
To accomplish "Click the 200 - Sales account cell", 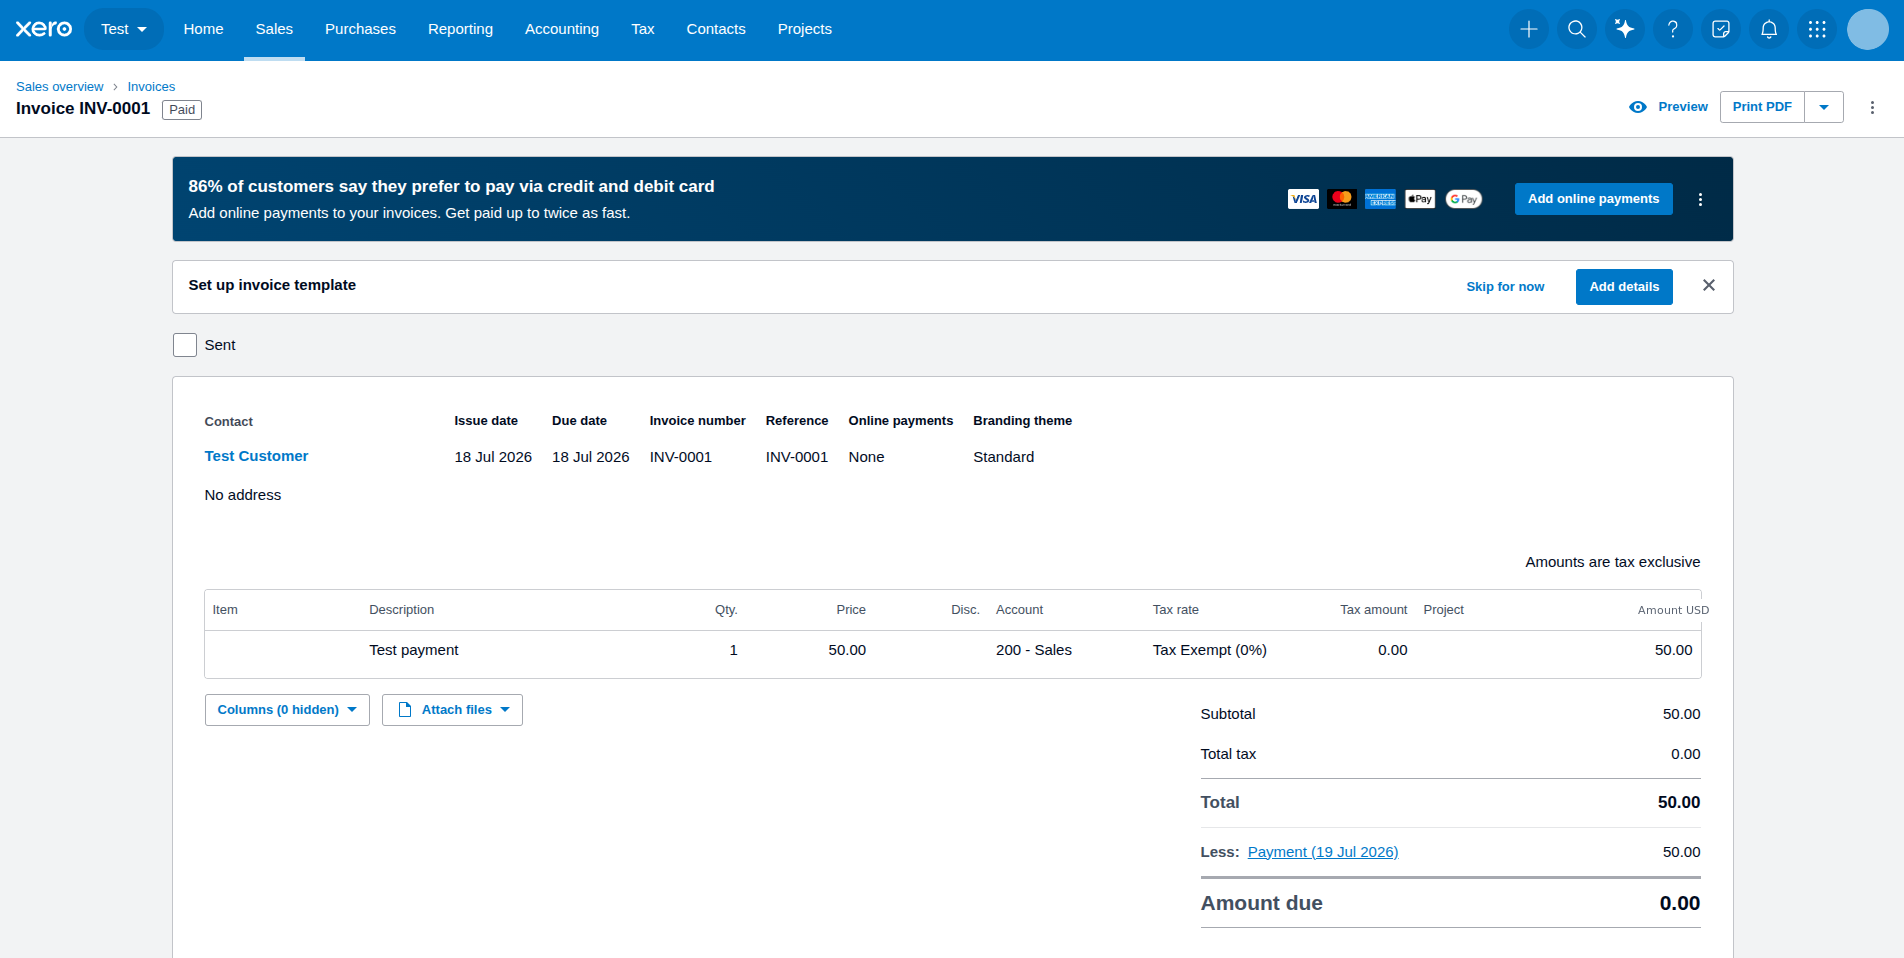I will (1034, 650).
